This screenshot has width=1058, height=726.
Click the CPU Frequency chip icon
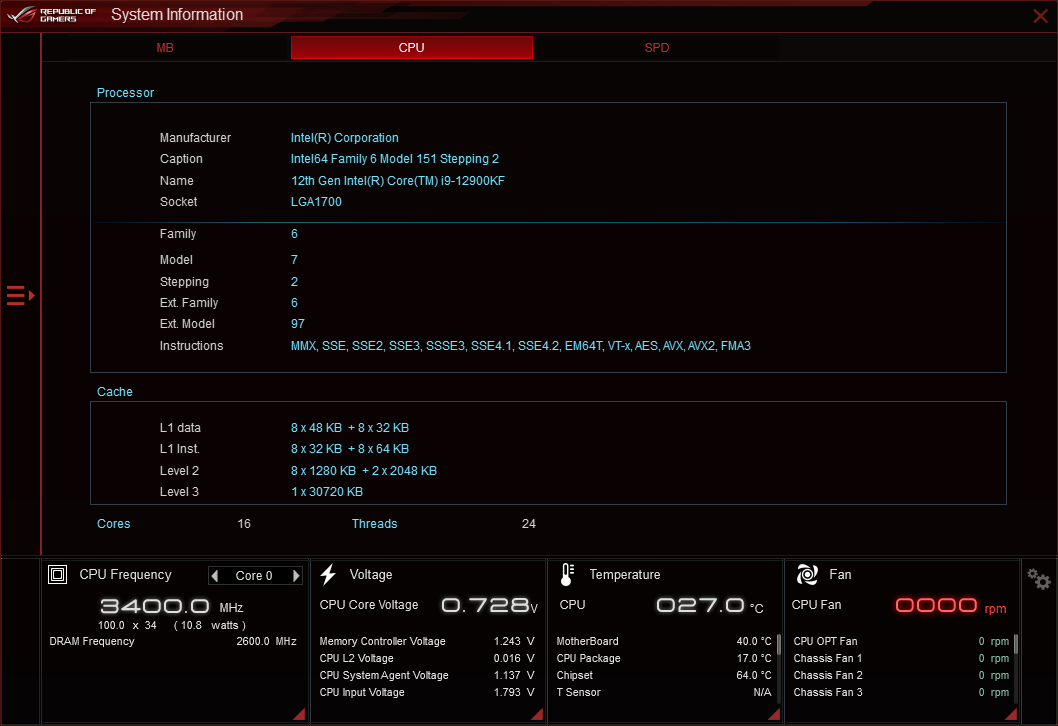pyautogui.click(x=57, y=575)
